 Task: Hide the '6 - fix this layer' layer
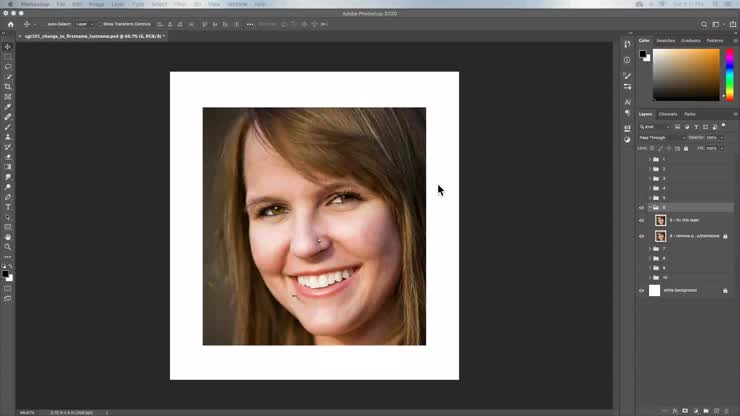coord(641,221)
